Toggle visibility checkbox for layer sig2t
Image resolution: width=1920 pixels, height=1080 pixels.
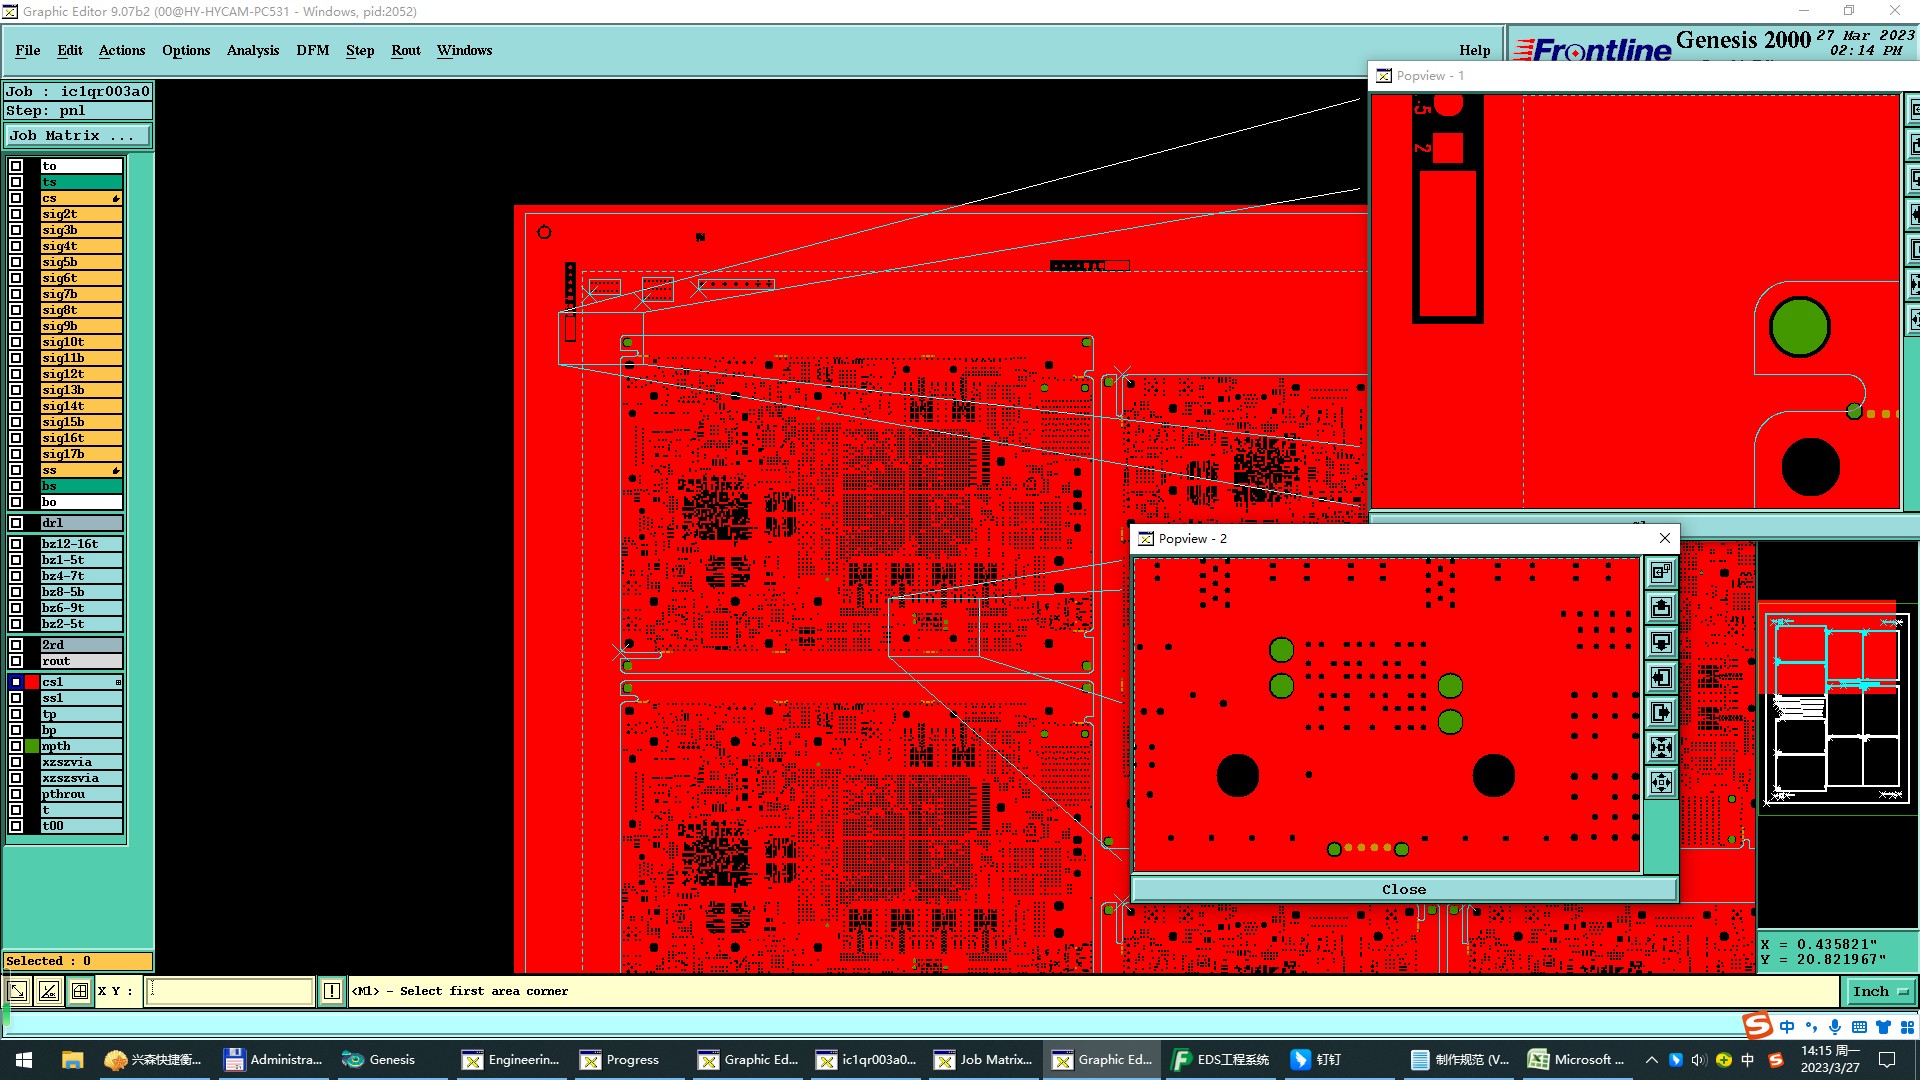[16, 214]
